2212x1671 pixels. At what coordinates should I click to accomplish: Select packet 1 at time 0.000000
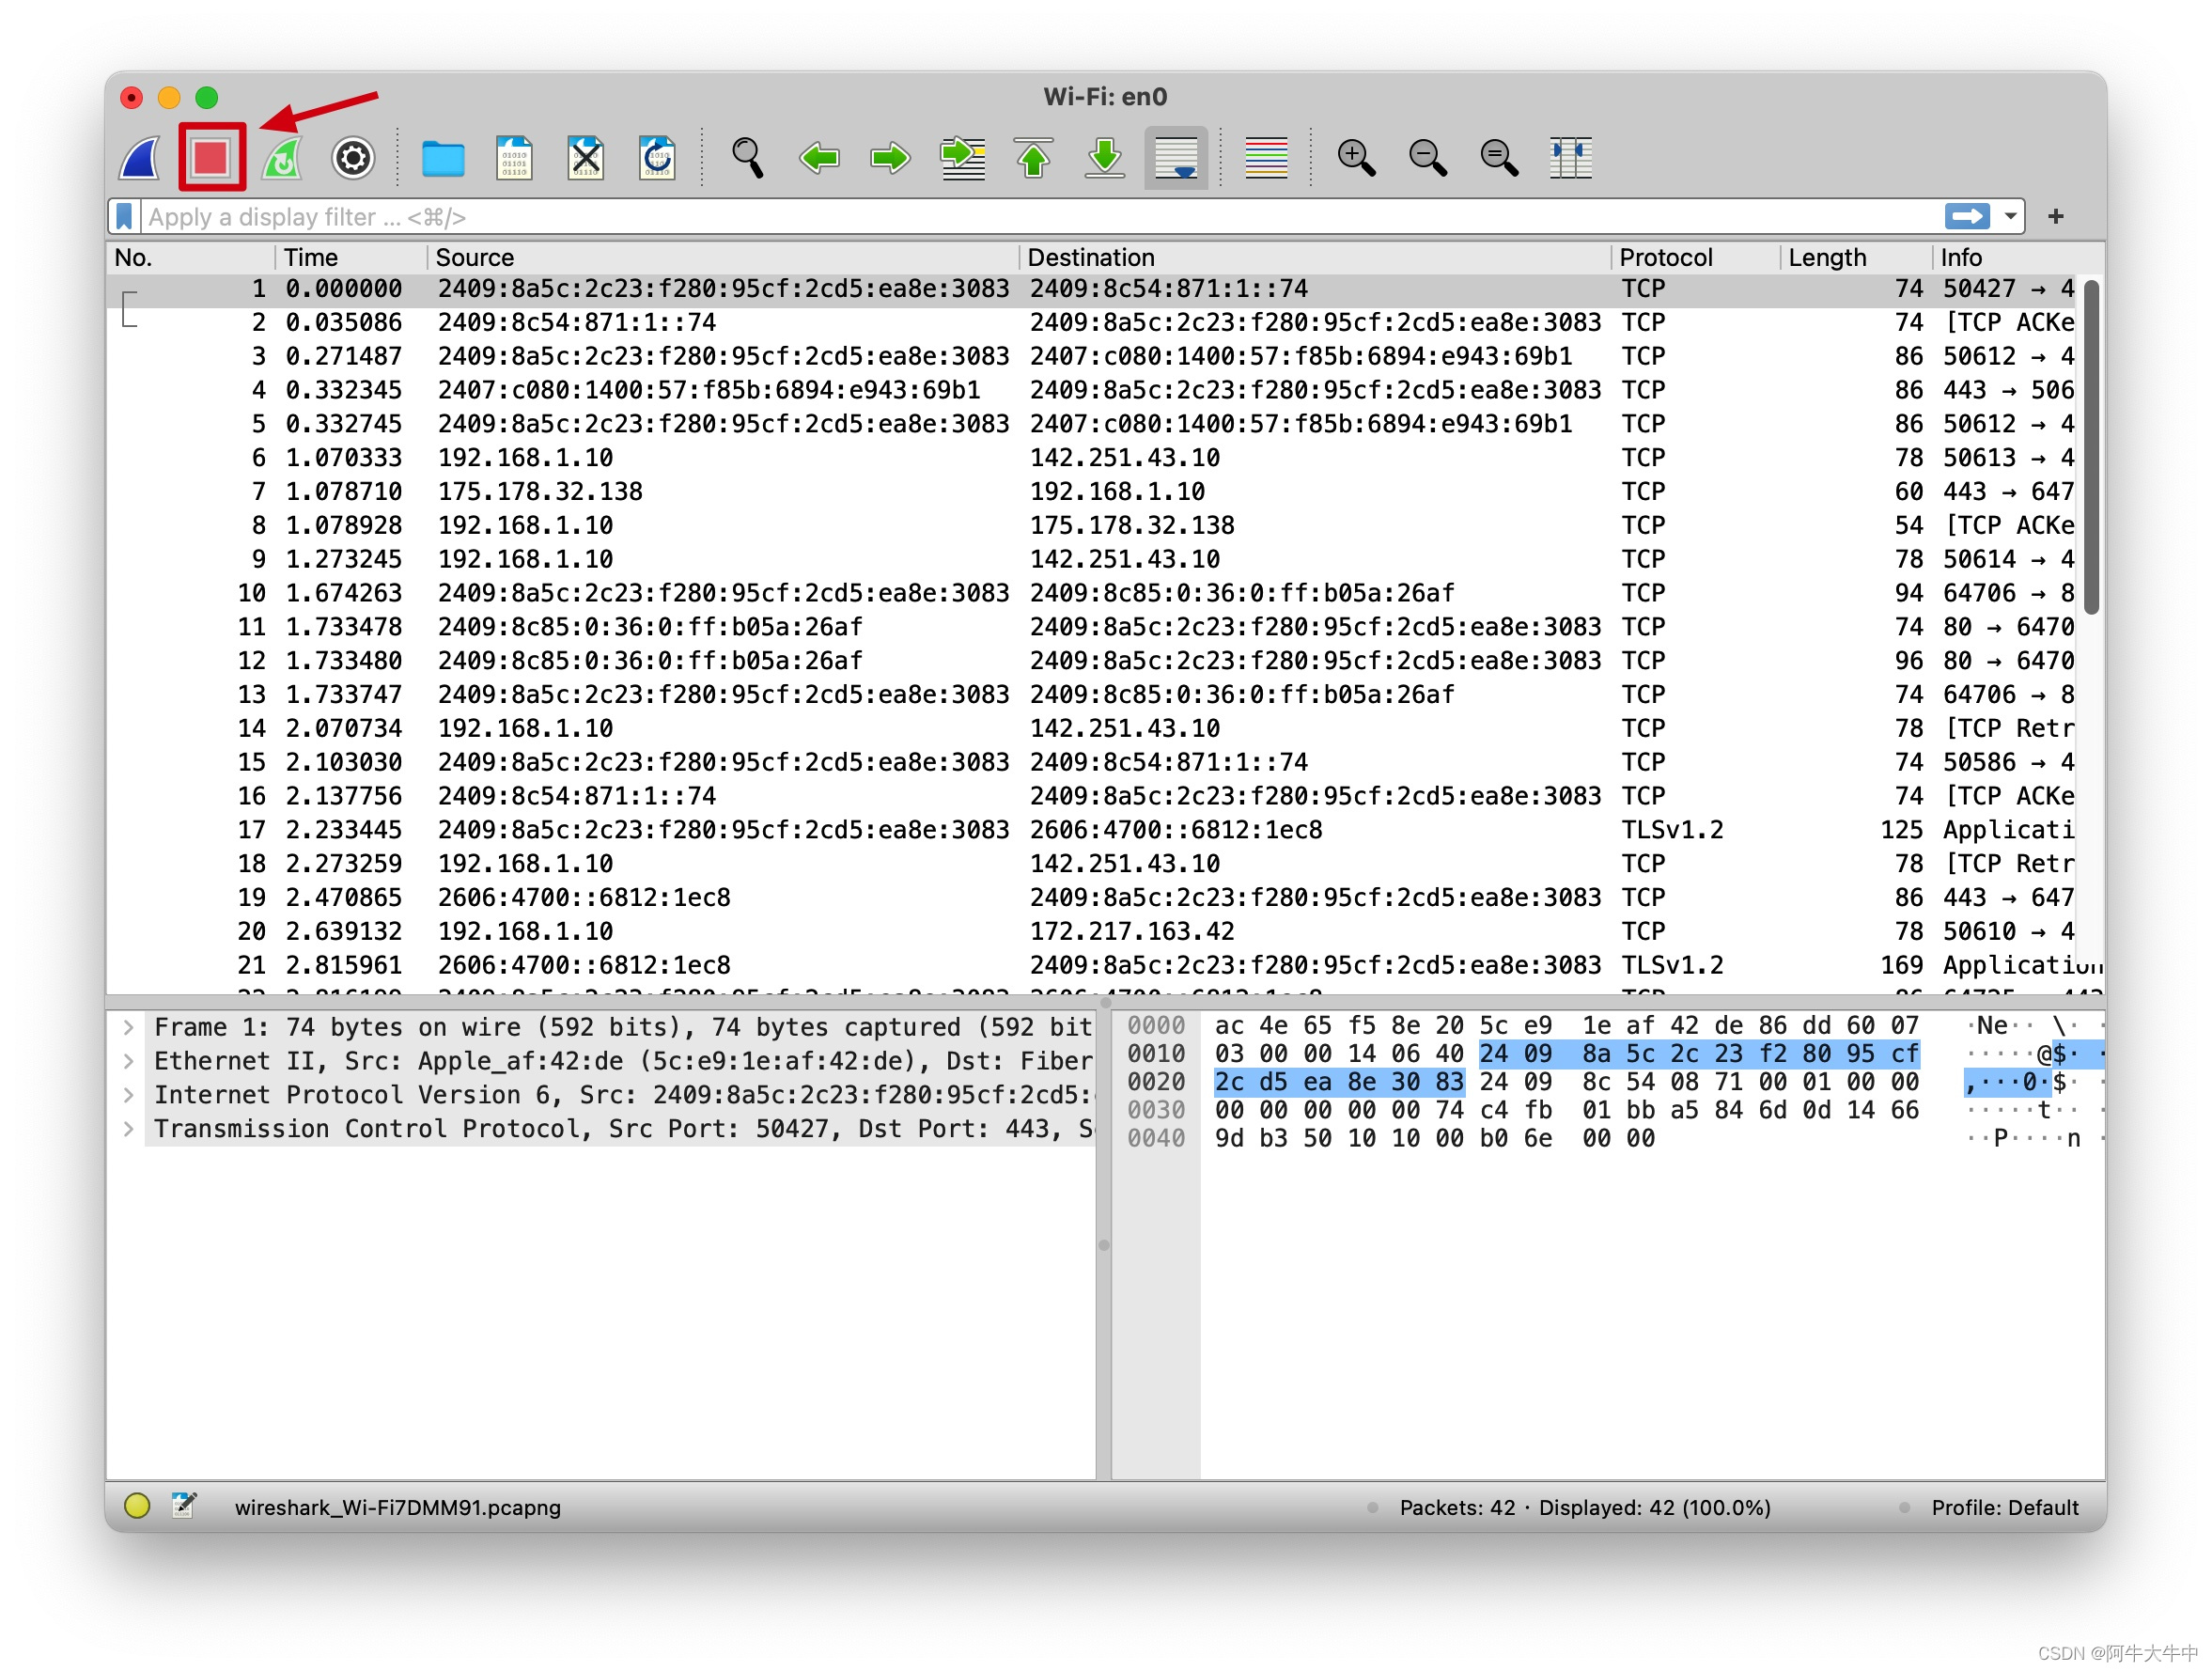point(1092,289)
